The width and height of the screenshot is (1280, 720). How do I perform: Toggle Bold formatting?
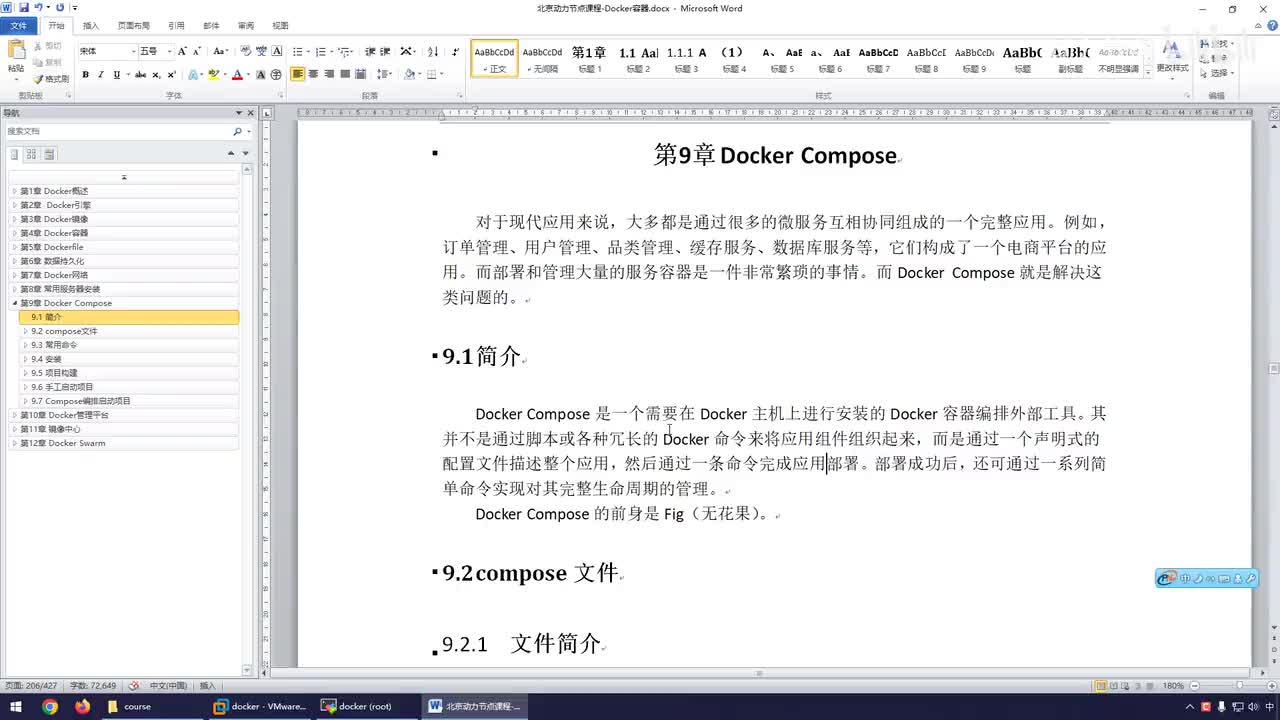coord(85,75)
